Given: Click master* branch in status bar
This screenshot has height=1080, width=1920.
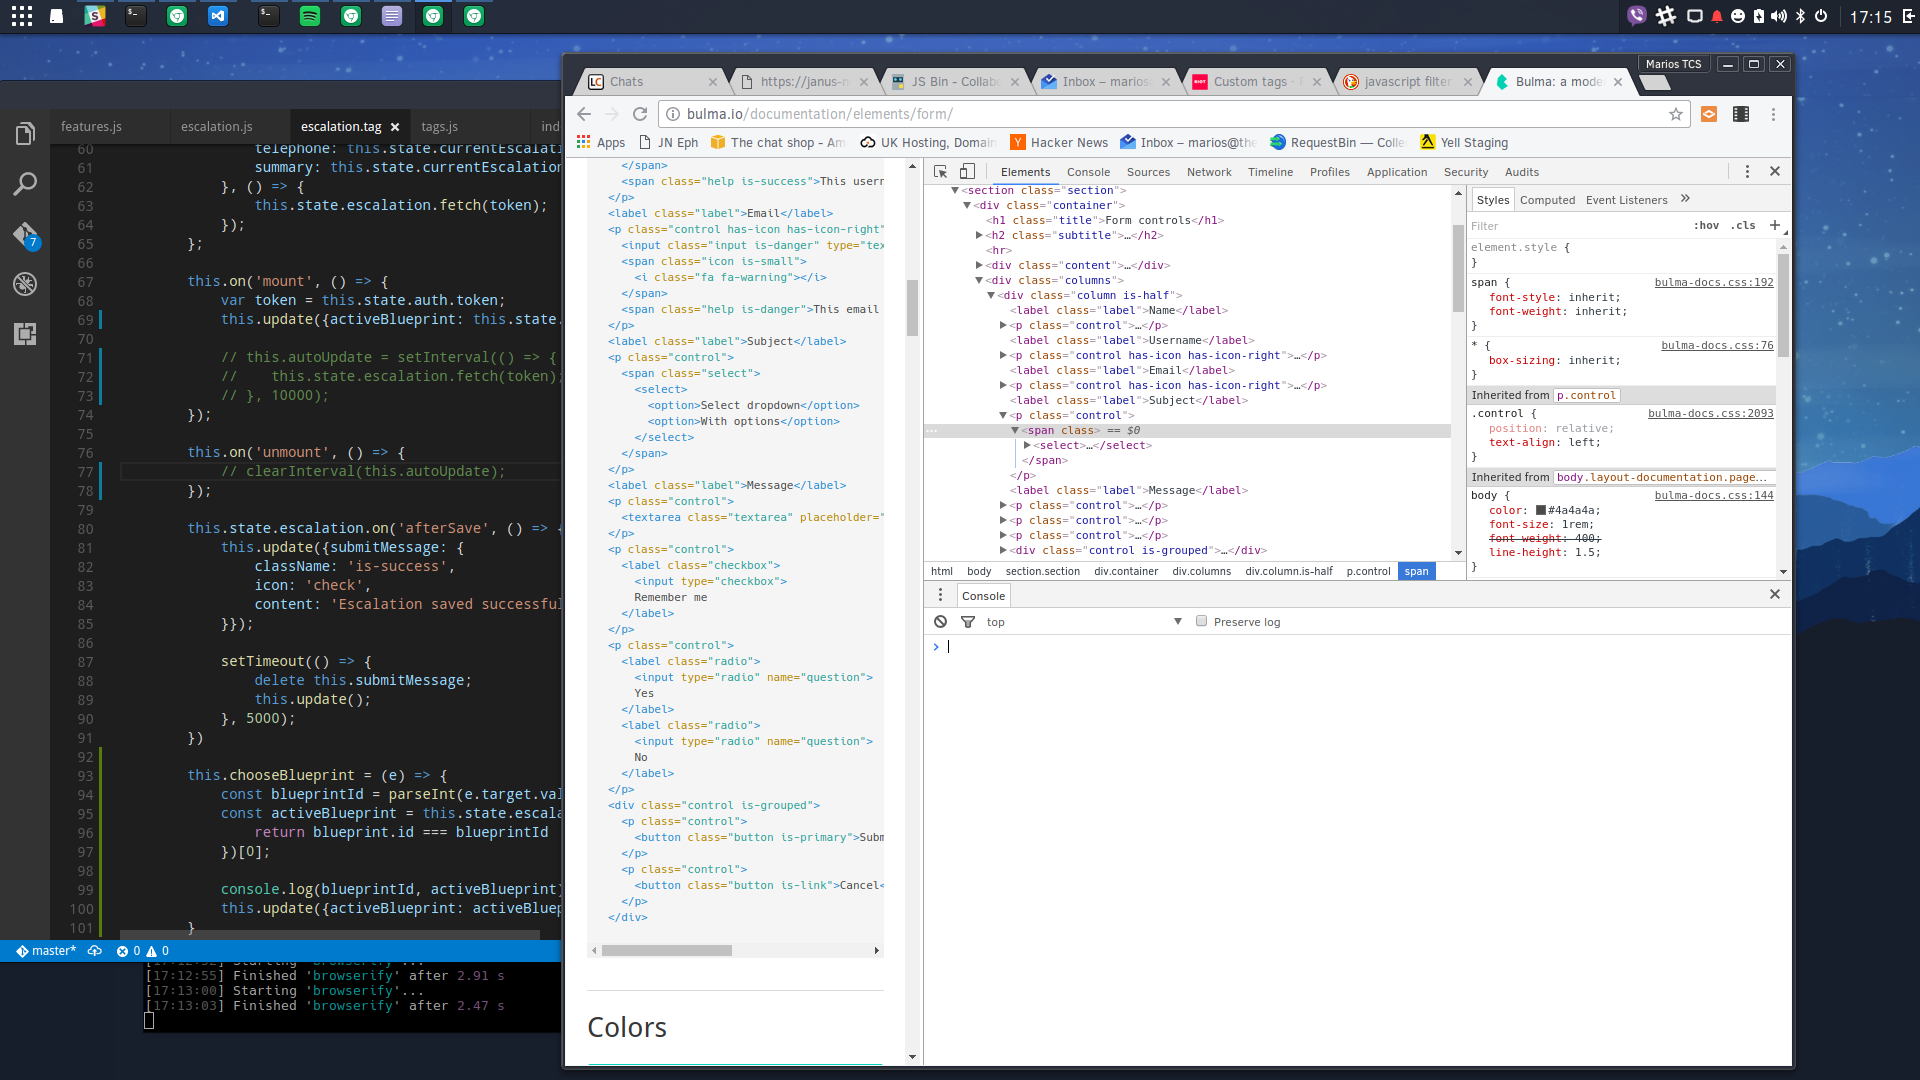Looking at the screenshot, I should (47, 951).
